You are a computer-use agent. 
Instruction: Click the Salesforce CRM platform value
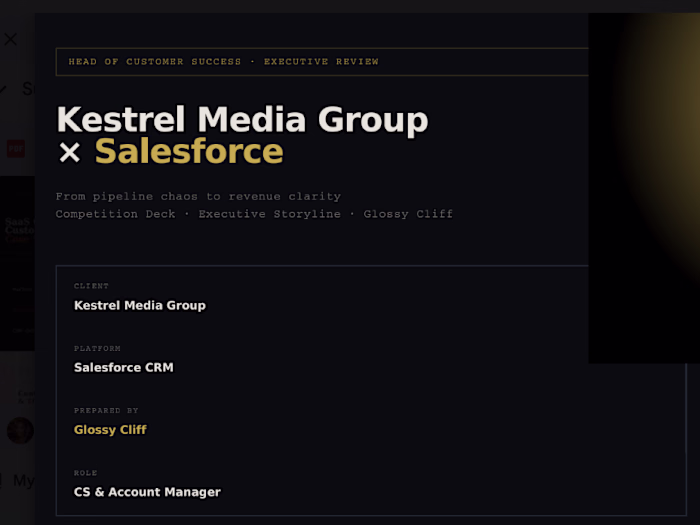[x=124, y=367]
